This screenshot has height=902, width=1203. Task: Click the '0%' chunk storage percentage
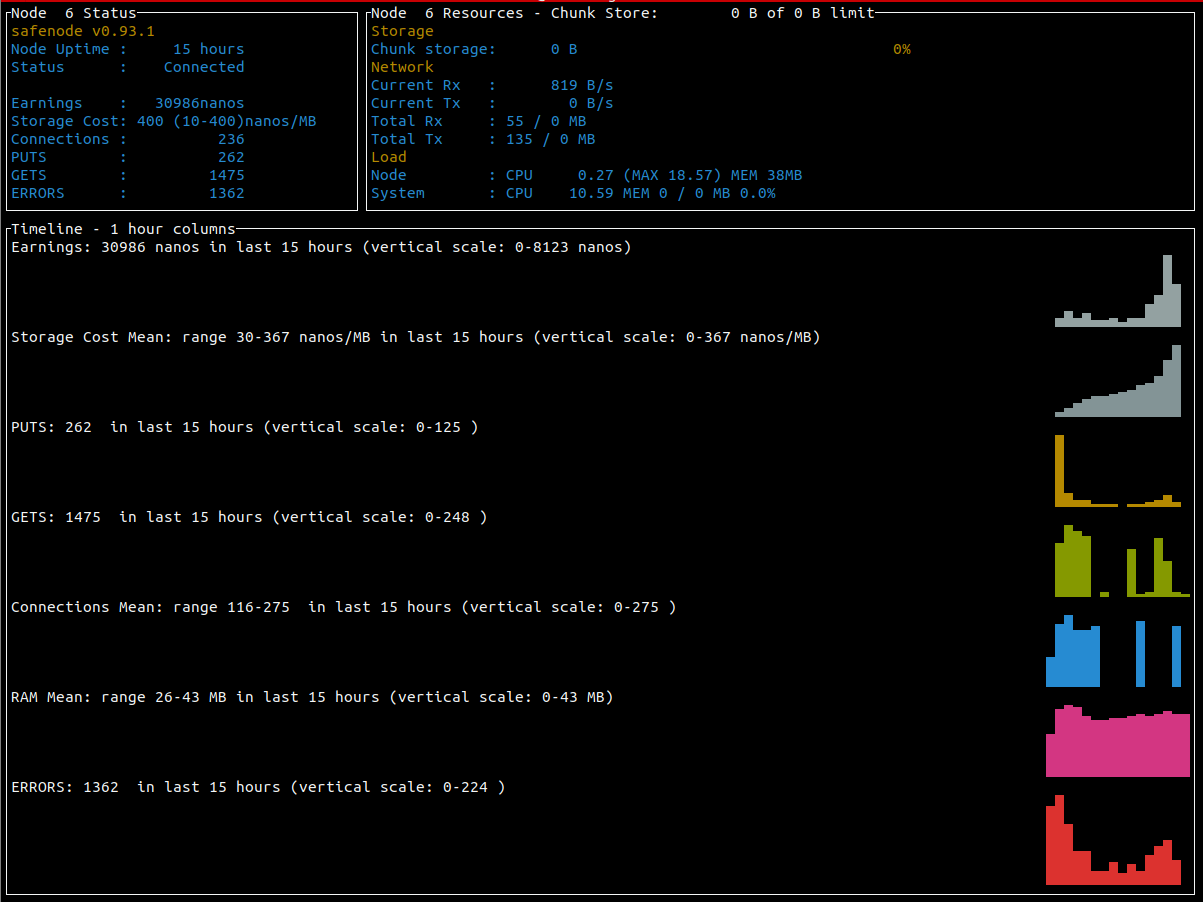point(902,49)
